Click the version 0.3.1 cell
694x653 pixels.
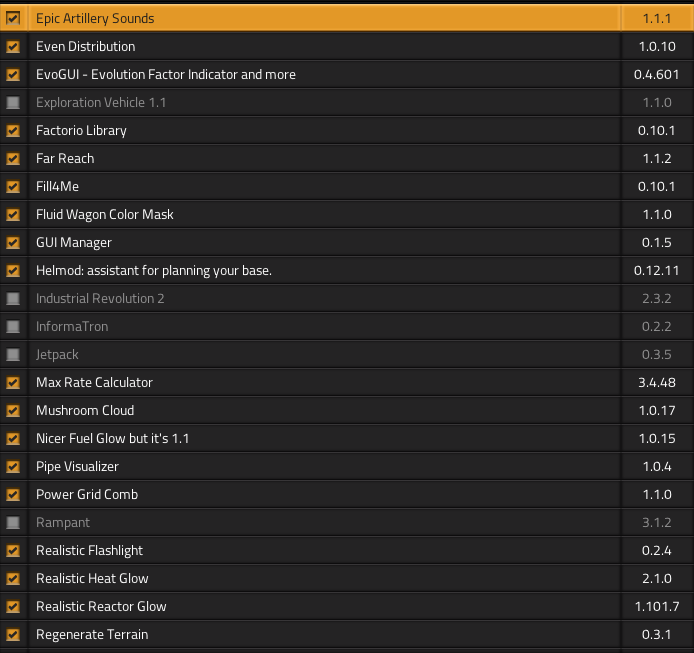[657, 634]
